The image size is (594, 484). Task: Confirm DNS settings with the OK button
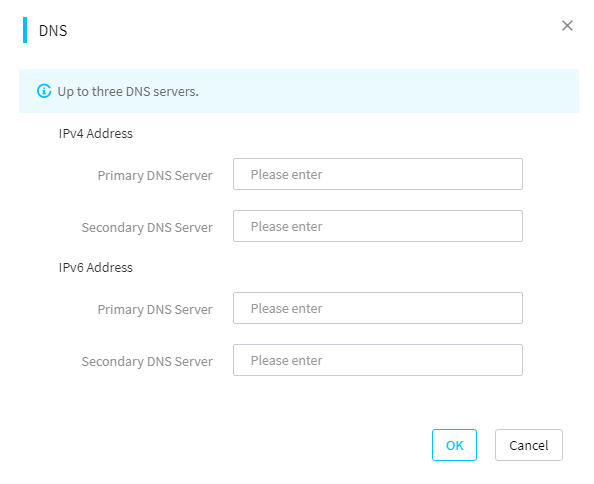454,445
